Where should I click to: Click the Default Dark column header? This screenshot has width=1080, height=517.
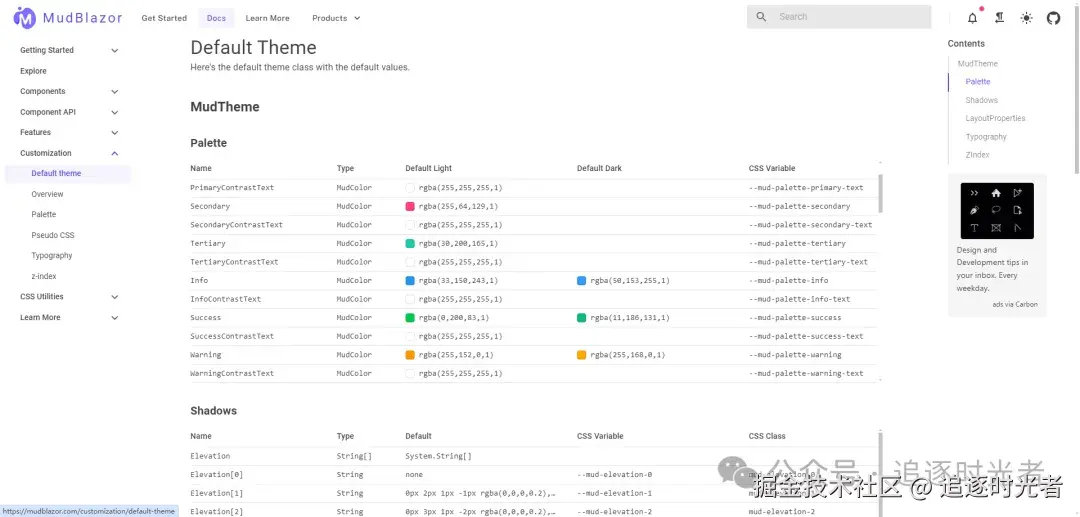[x=599, y=169]
